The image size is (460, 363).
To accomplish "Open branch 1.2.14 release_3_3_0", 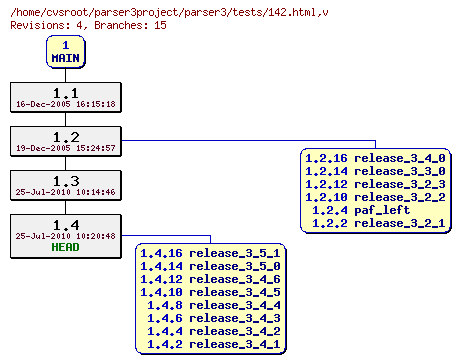I will coord(375,171).
